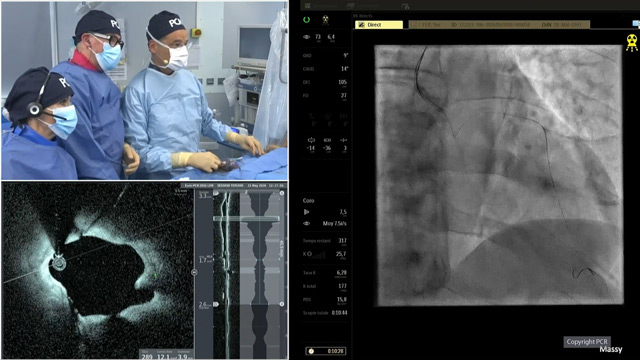Click the blue icon at top right edge
This screenshot has height=360, width=640.
636,24
